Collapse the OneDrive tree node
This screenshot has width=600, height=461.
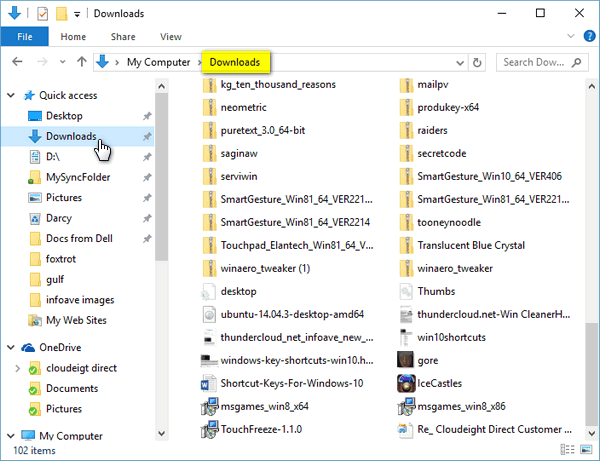coord(11,347)
